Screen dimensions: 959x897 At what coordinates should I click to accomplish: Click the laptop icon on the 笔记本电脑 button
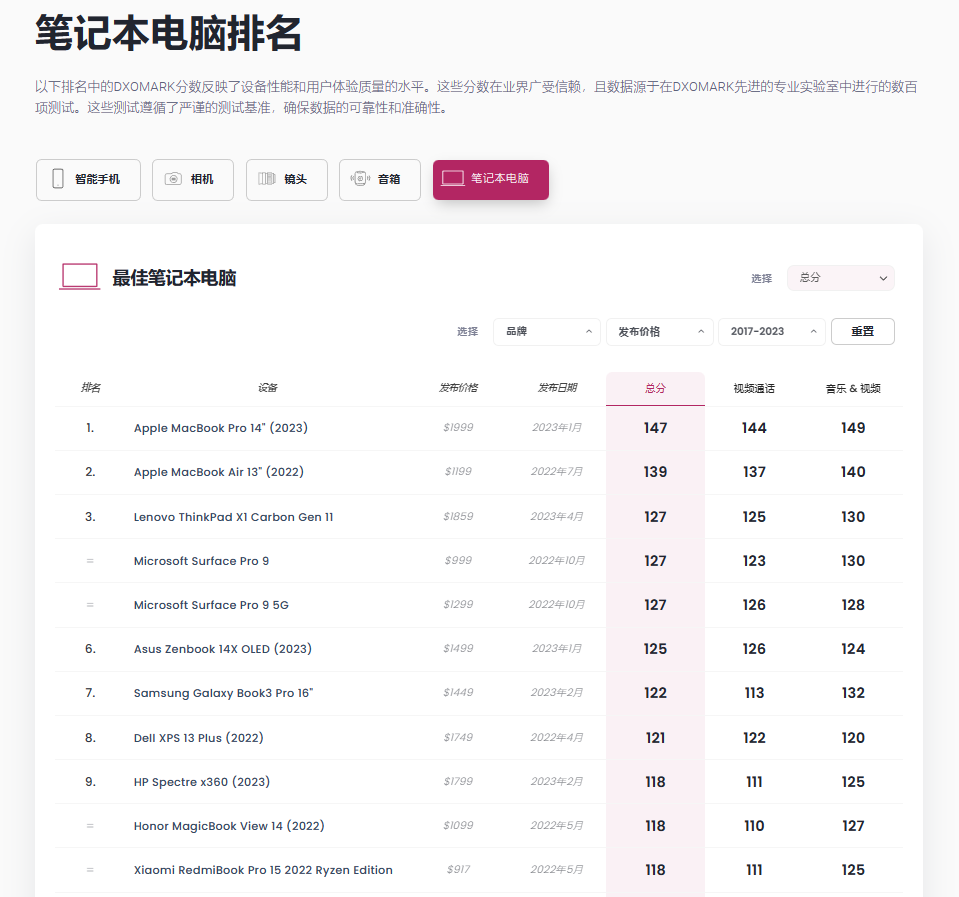pyautogui.click(x=450, y=179)
